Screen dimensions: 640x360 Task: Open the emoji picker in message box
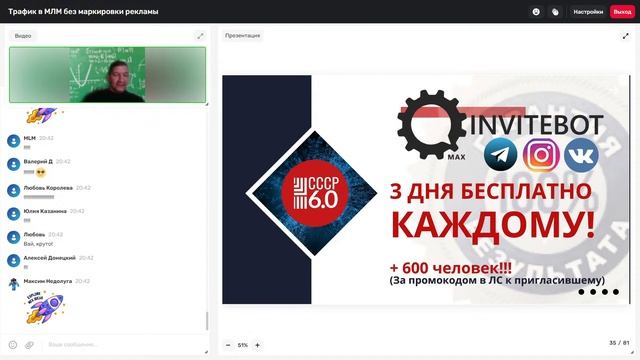(13, 345)
